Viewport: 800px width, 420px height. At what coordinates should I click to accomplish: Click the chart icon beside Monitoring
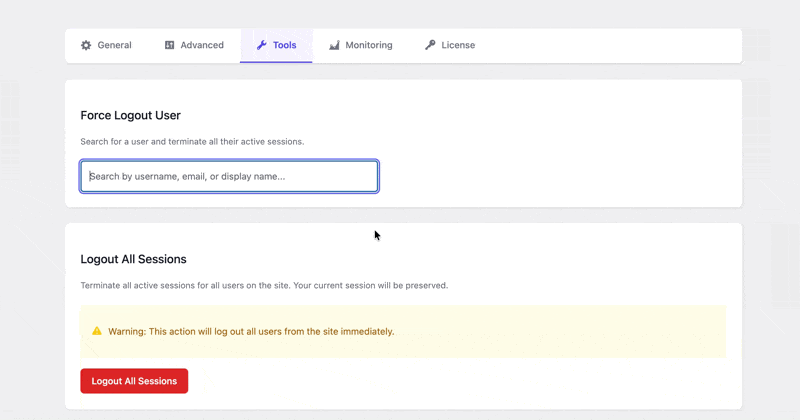coord(334,45)
